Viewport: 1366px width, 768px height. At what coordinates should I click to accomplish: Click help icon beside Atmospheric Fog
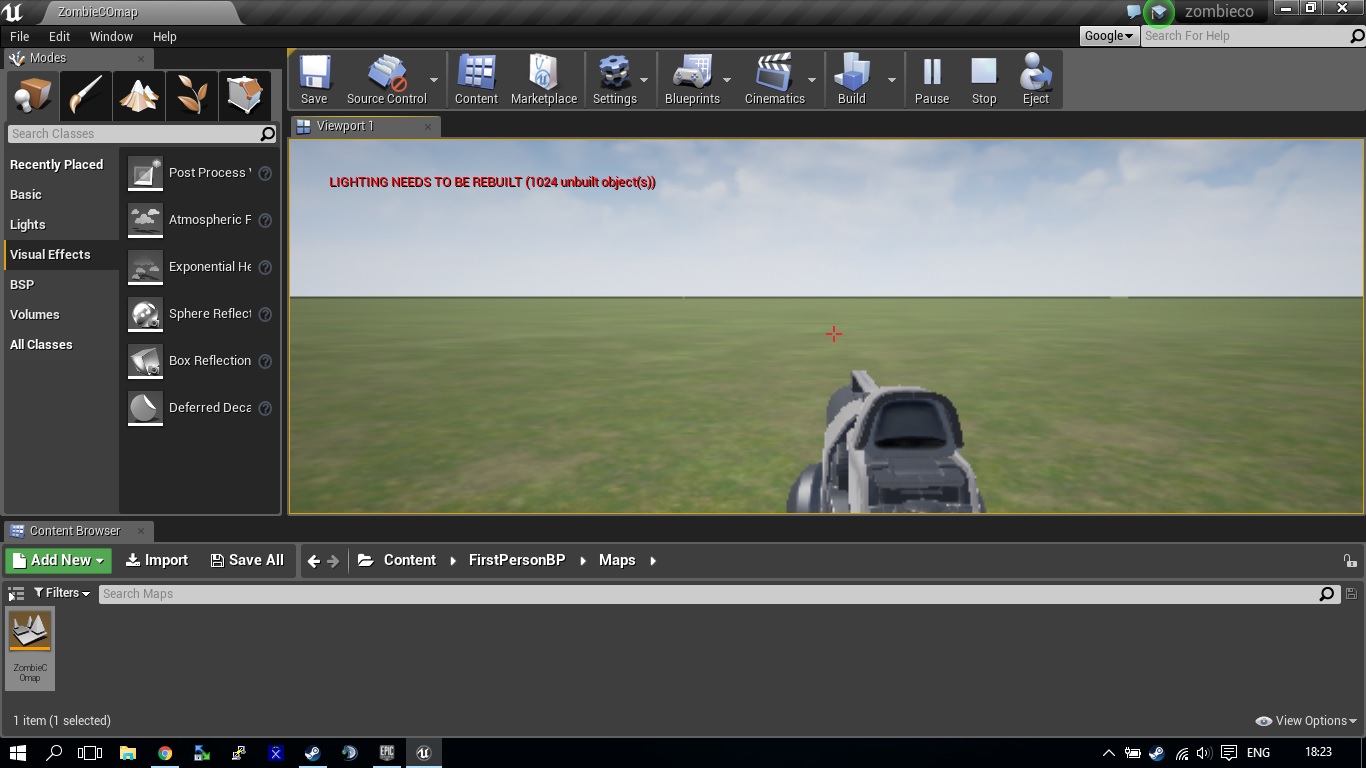(x=265, y=220)
